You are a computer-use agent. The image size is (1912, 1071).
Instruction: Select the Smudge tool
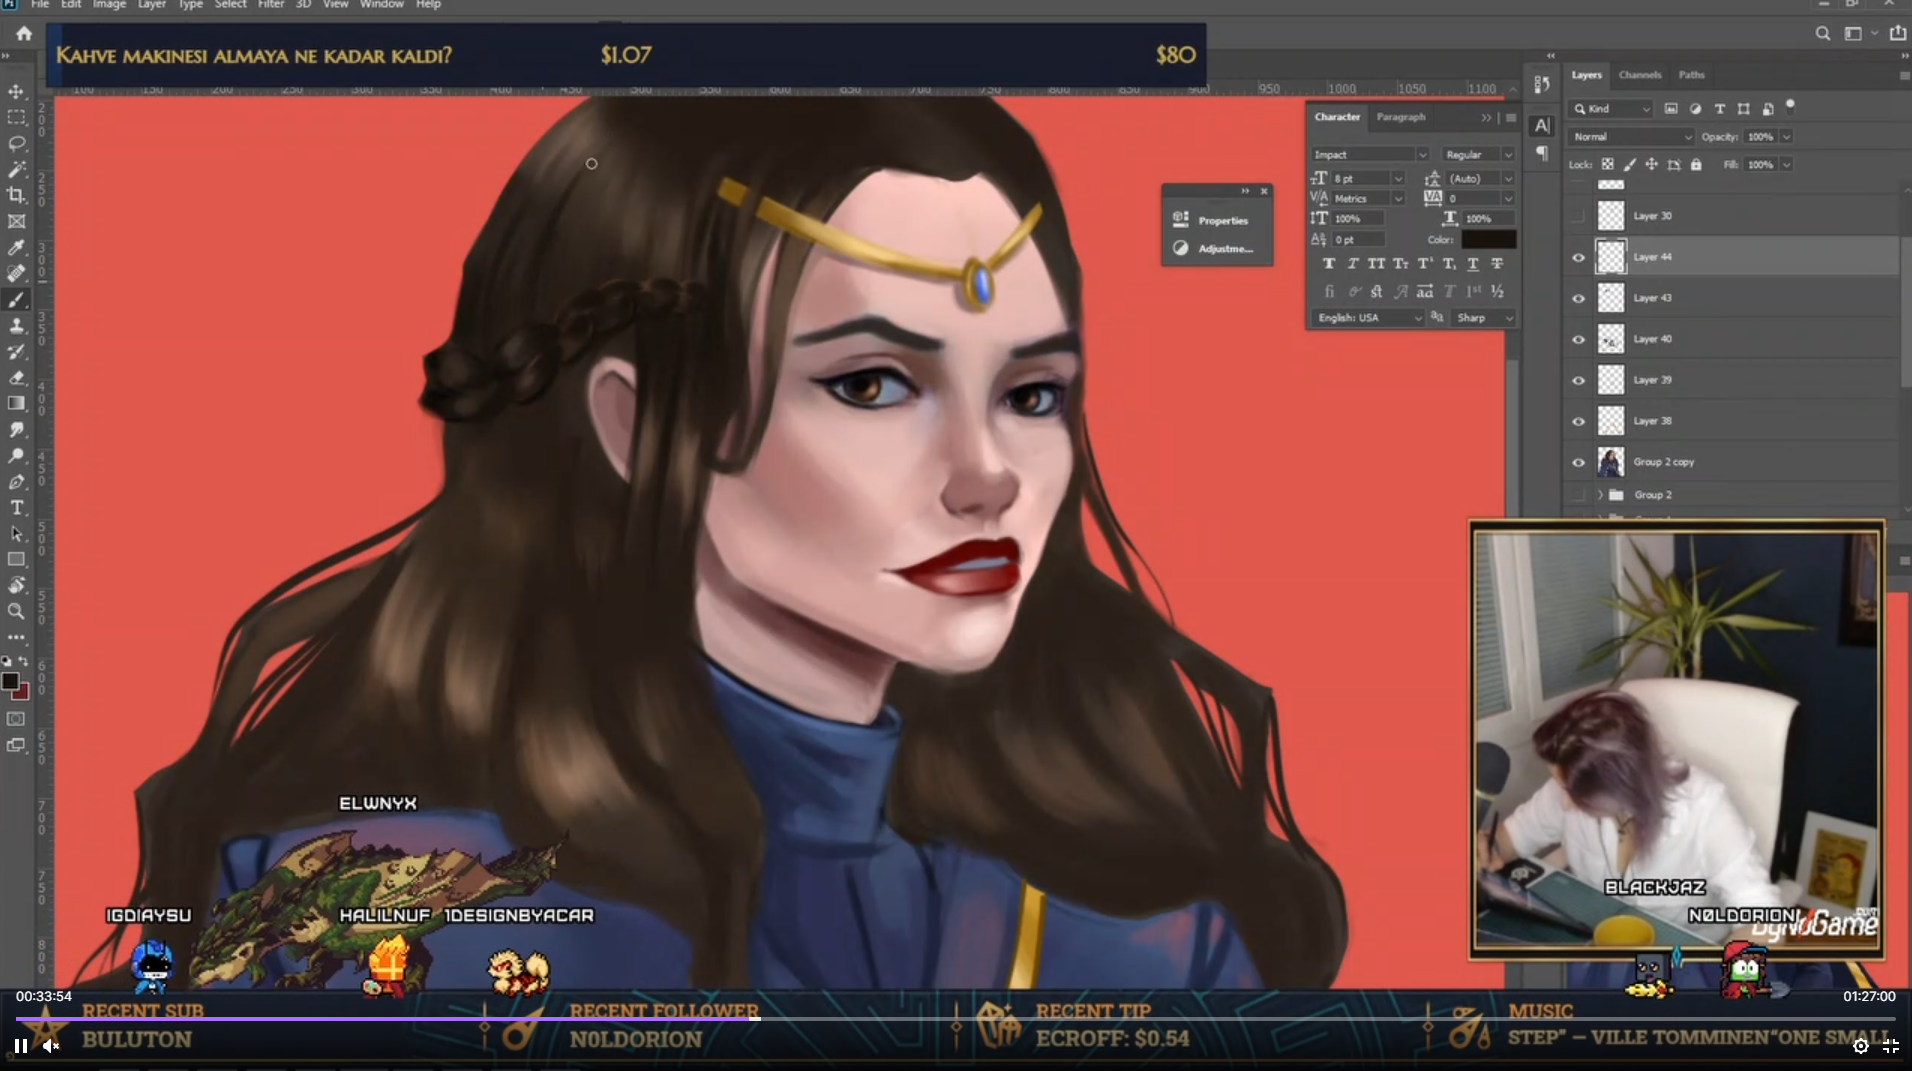[x=16, y=430]
